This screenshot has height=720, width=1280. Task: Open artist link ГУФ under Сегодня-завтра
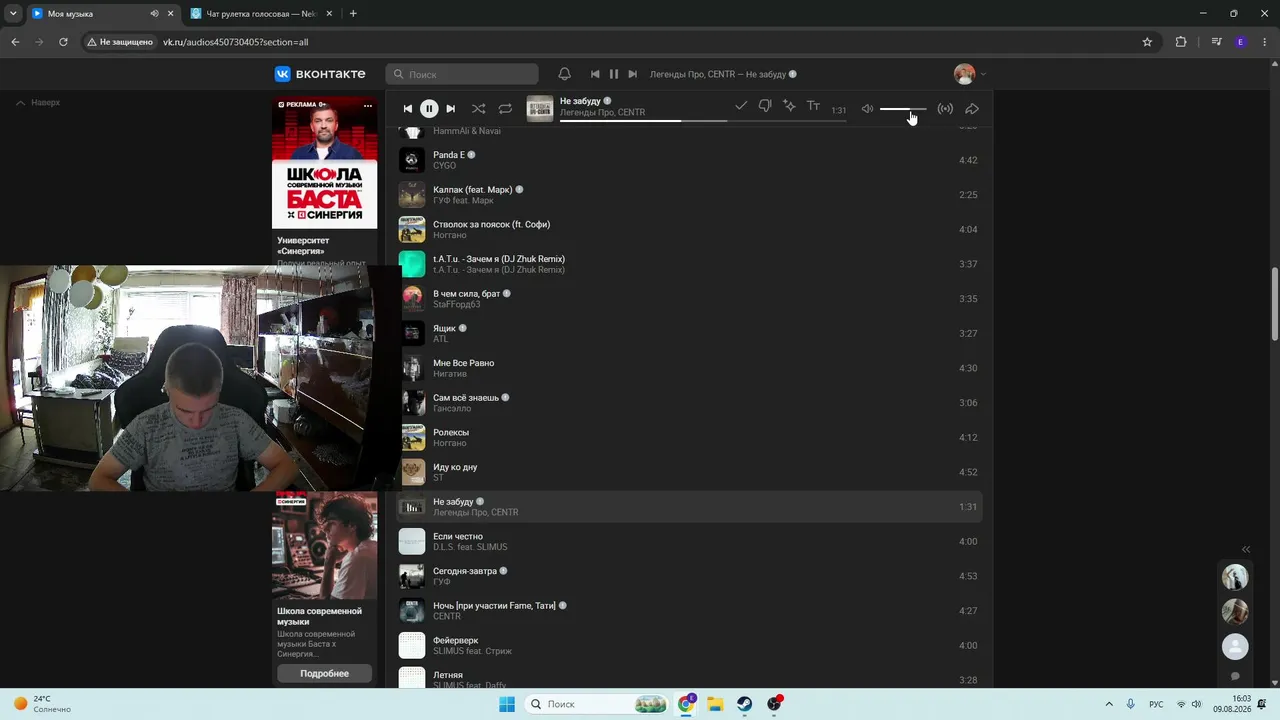click(442, 582)
